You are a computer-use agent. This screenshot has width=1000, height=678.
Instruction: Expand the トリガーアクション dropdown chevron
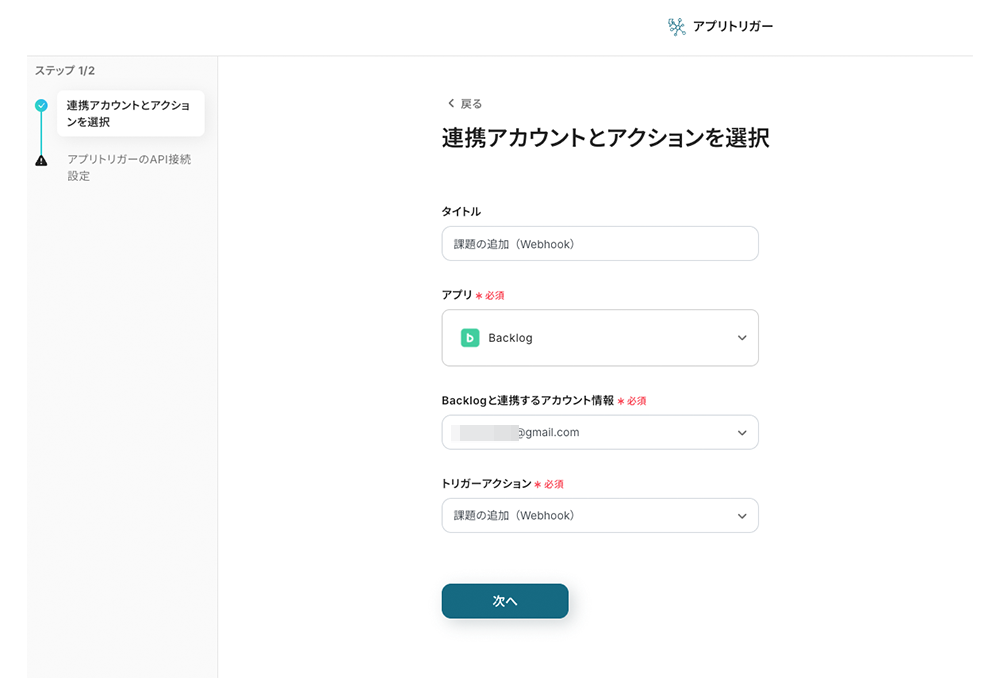pyautogui.click(x=742, y=516)
